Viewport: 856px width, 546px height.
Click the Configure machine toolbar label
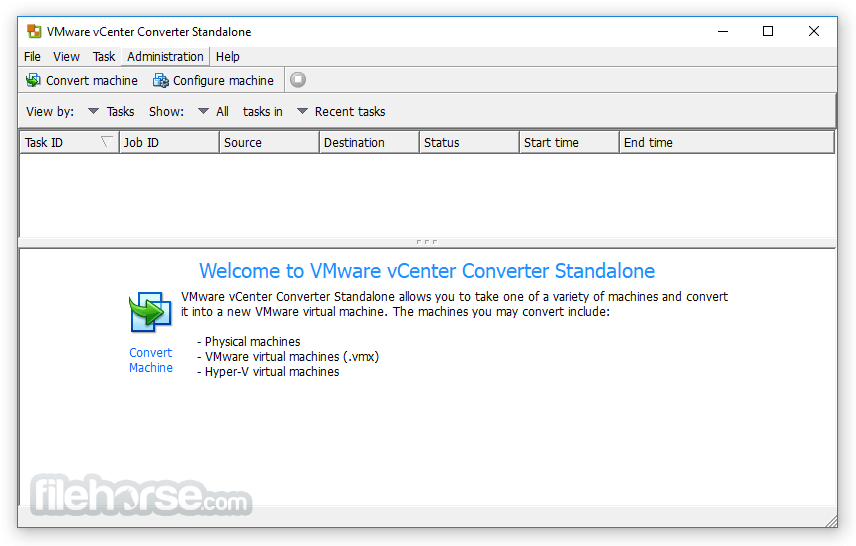(223, 81)
